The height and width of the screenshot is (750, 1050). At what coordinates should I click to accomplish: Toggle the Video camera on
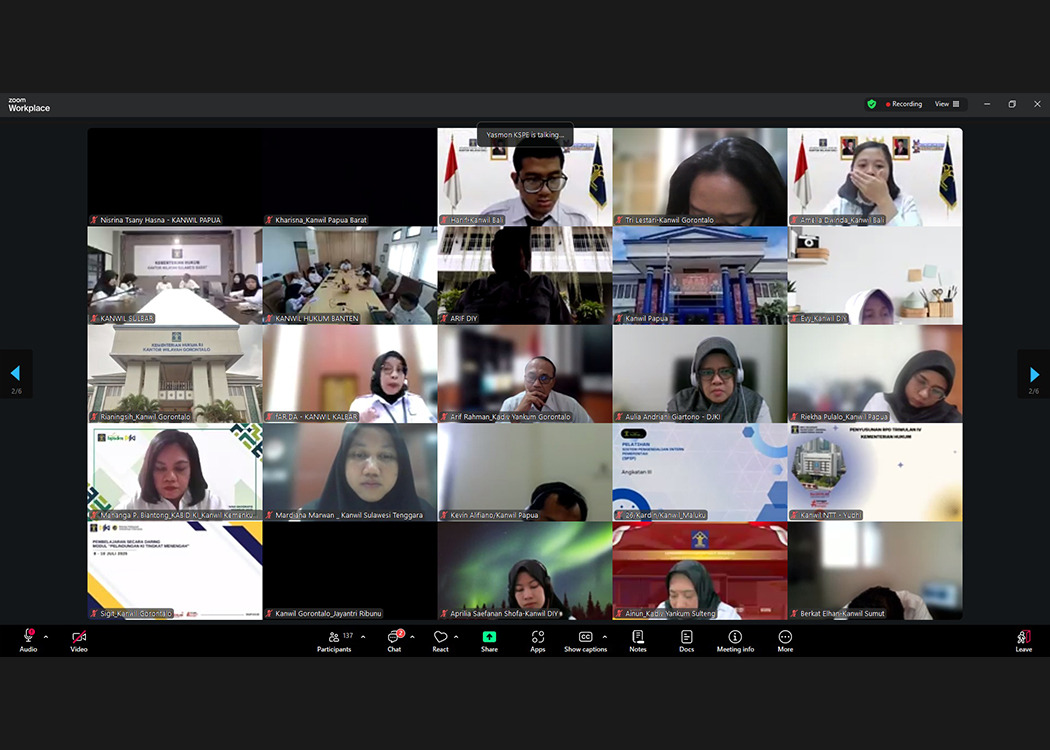click(x=79, y=640)
